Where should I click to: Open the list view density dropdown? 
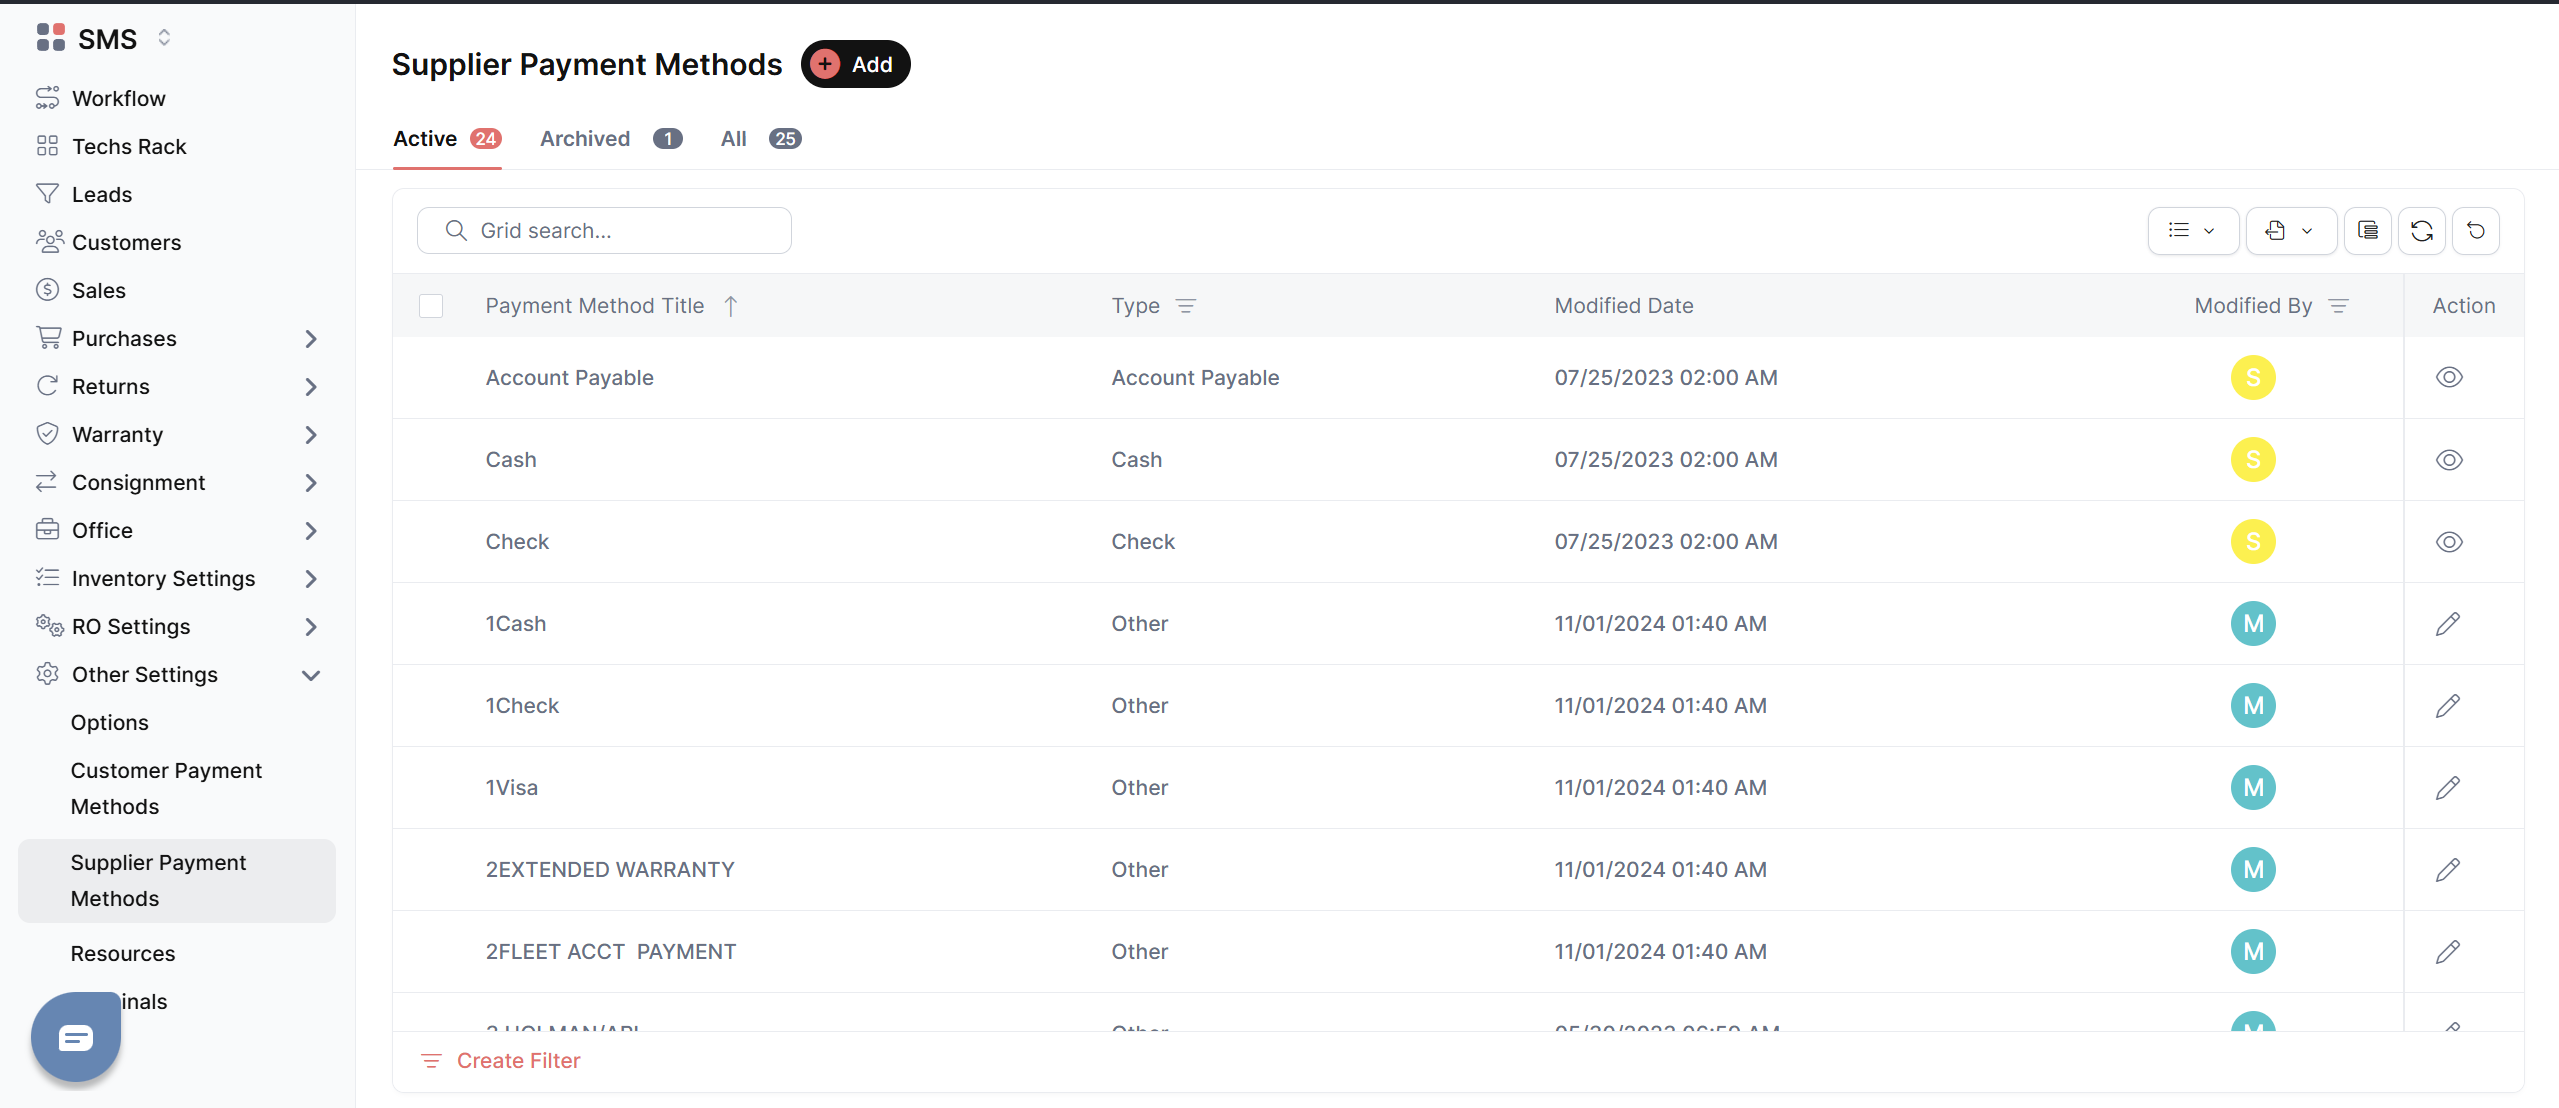coord(2192,231)
